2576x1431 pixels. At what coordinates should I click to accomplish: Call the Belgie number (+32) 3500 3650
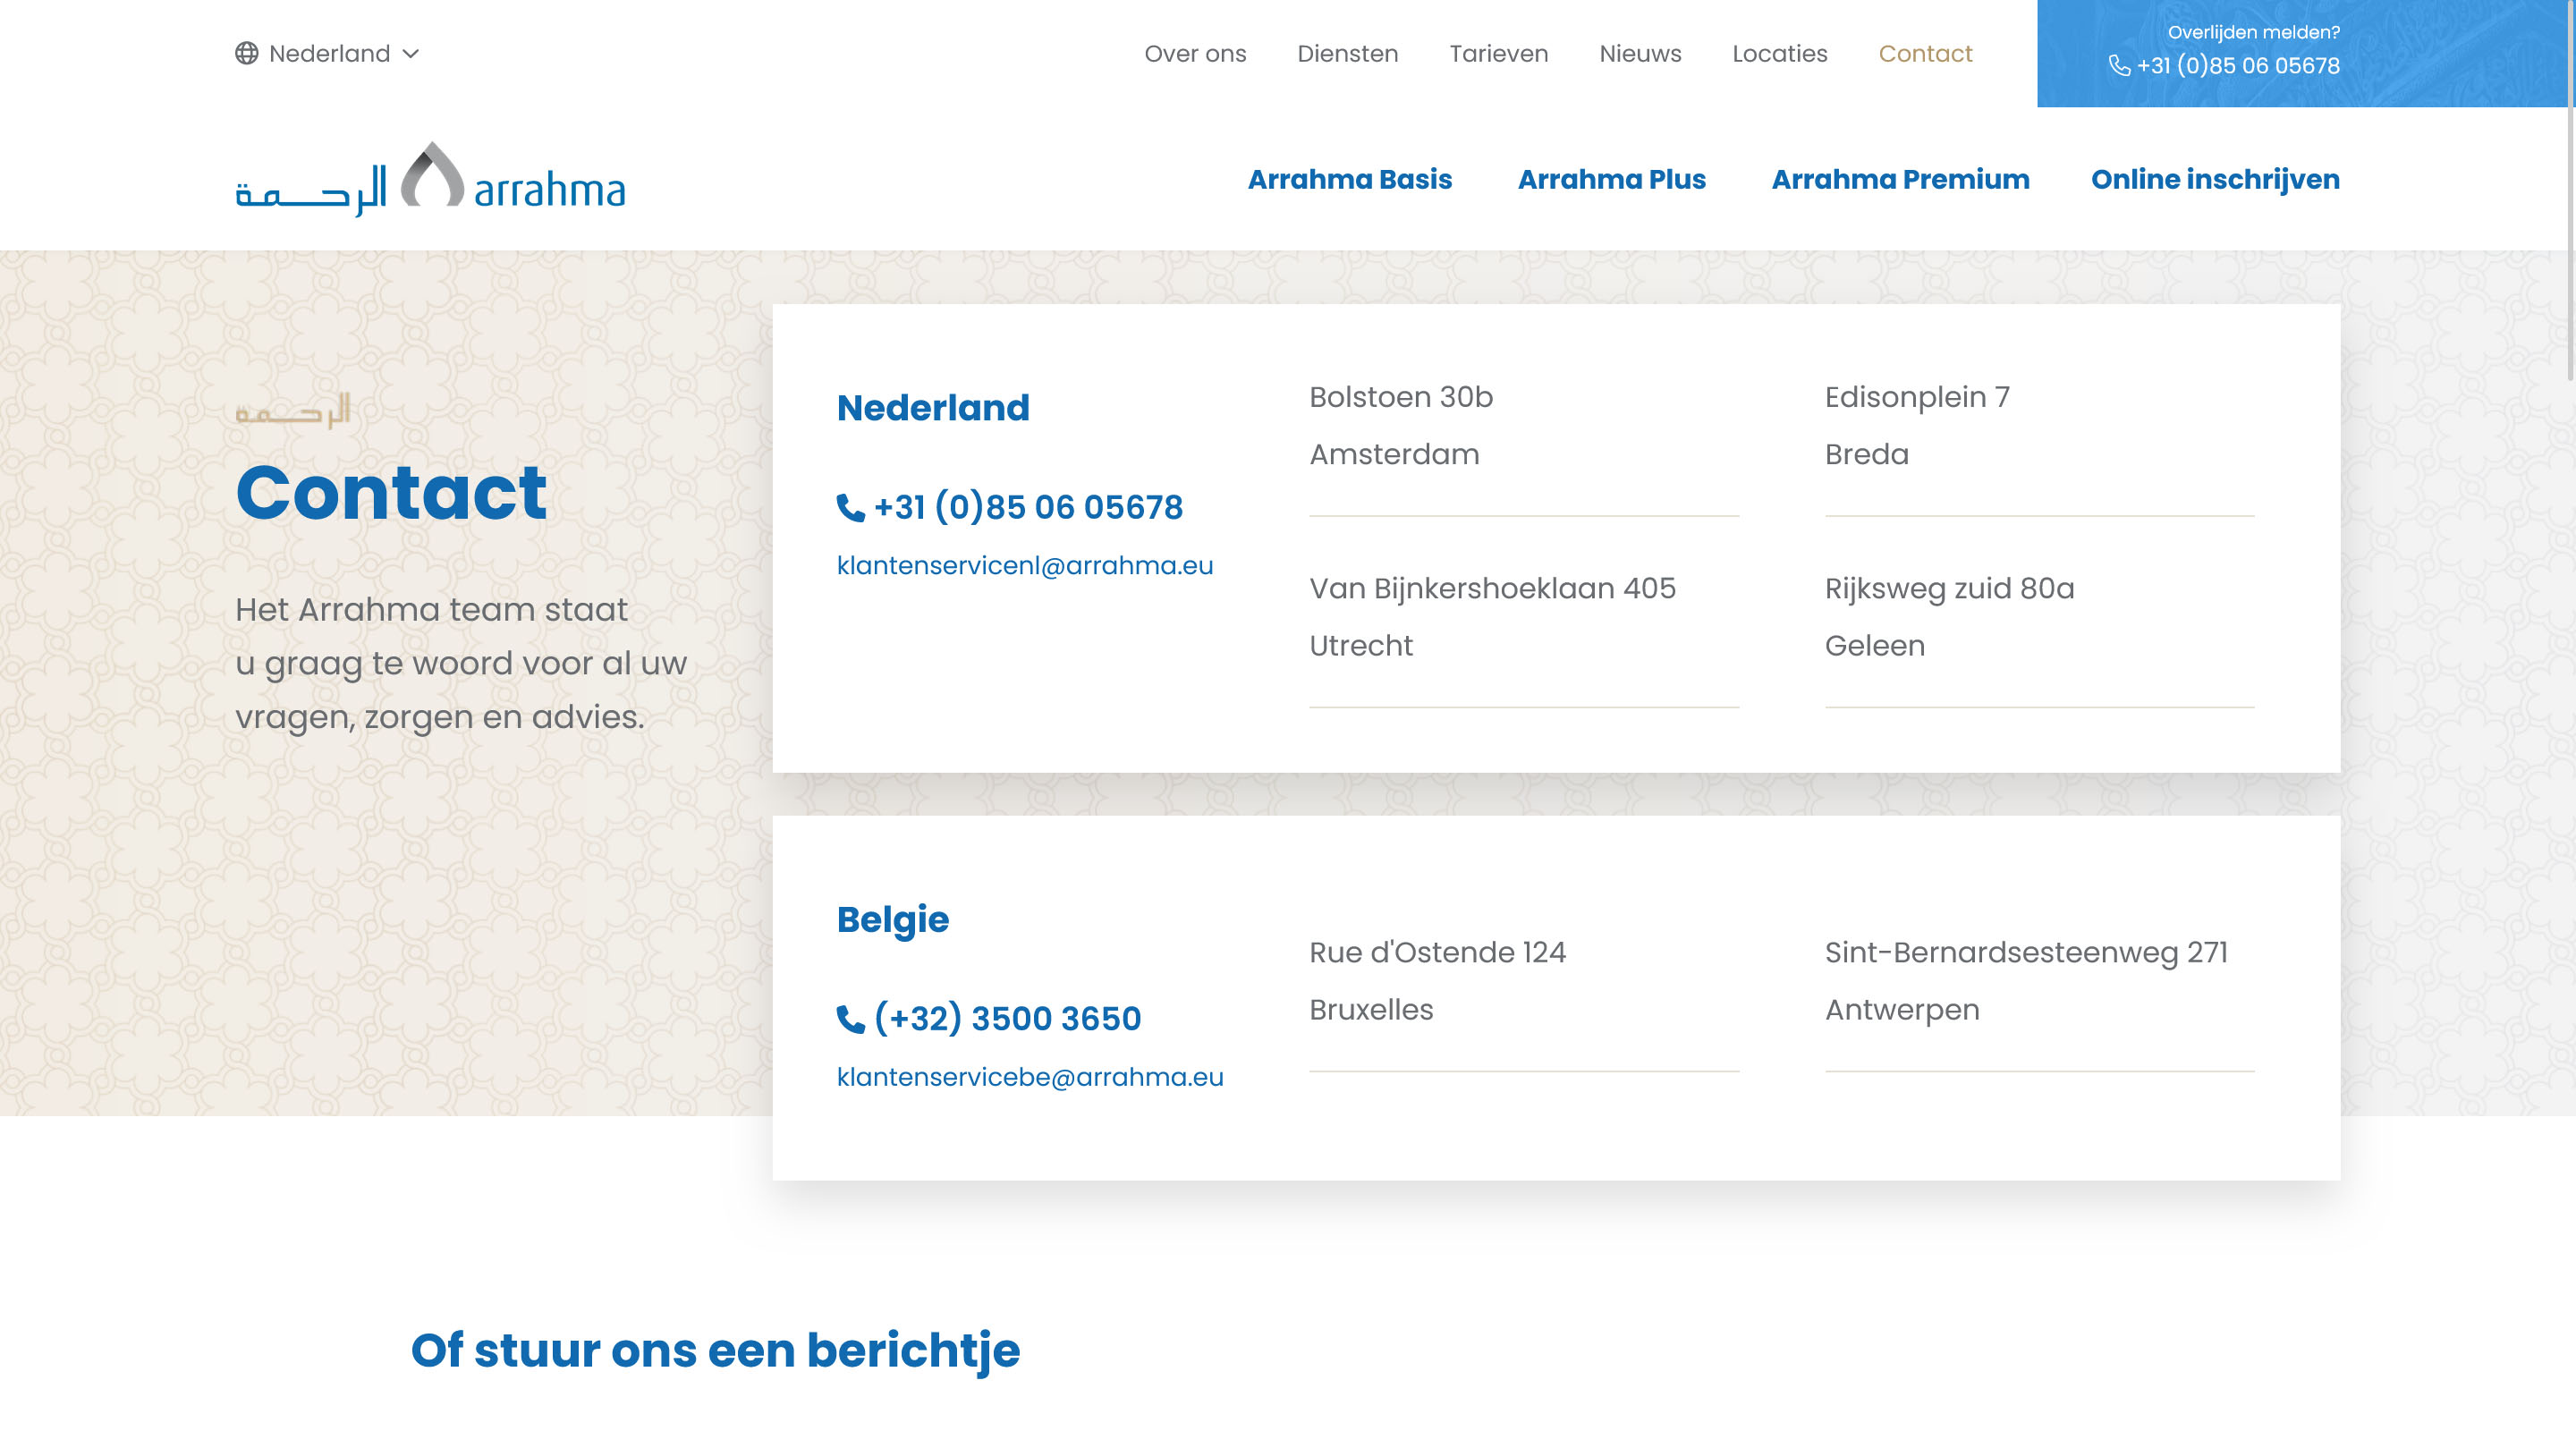click(x=1007, y=1019)
